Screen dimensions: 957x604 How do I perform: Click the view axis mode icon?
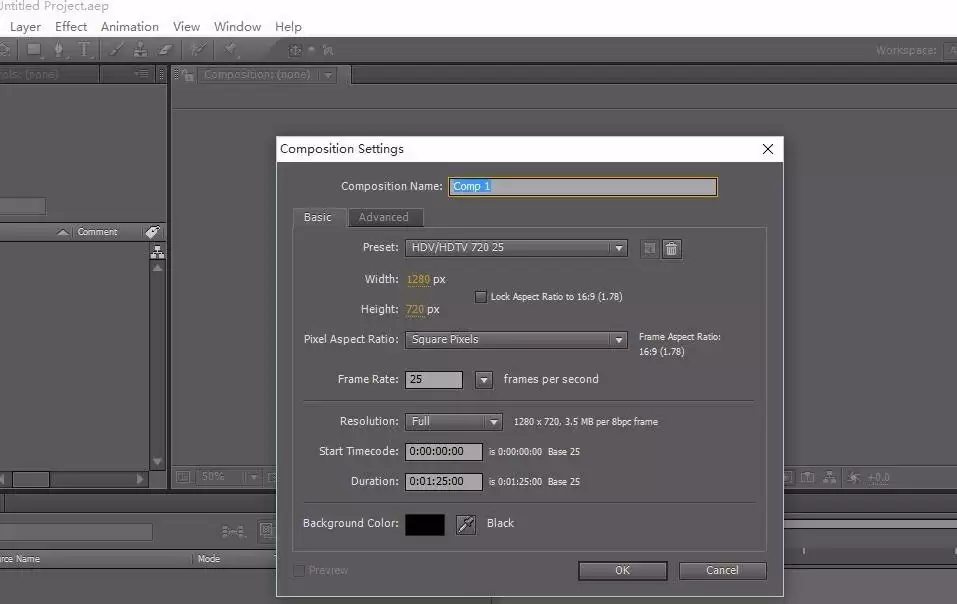click(328, 51)
